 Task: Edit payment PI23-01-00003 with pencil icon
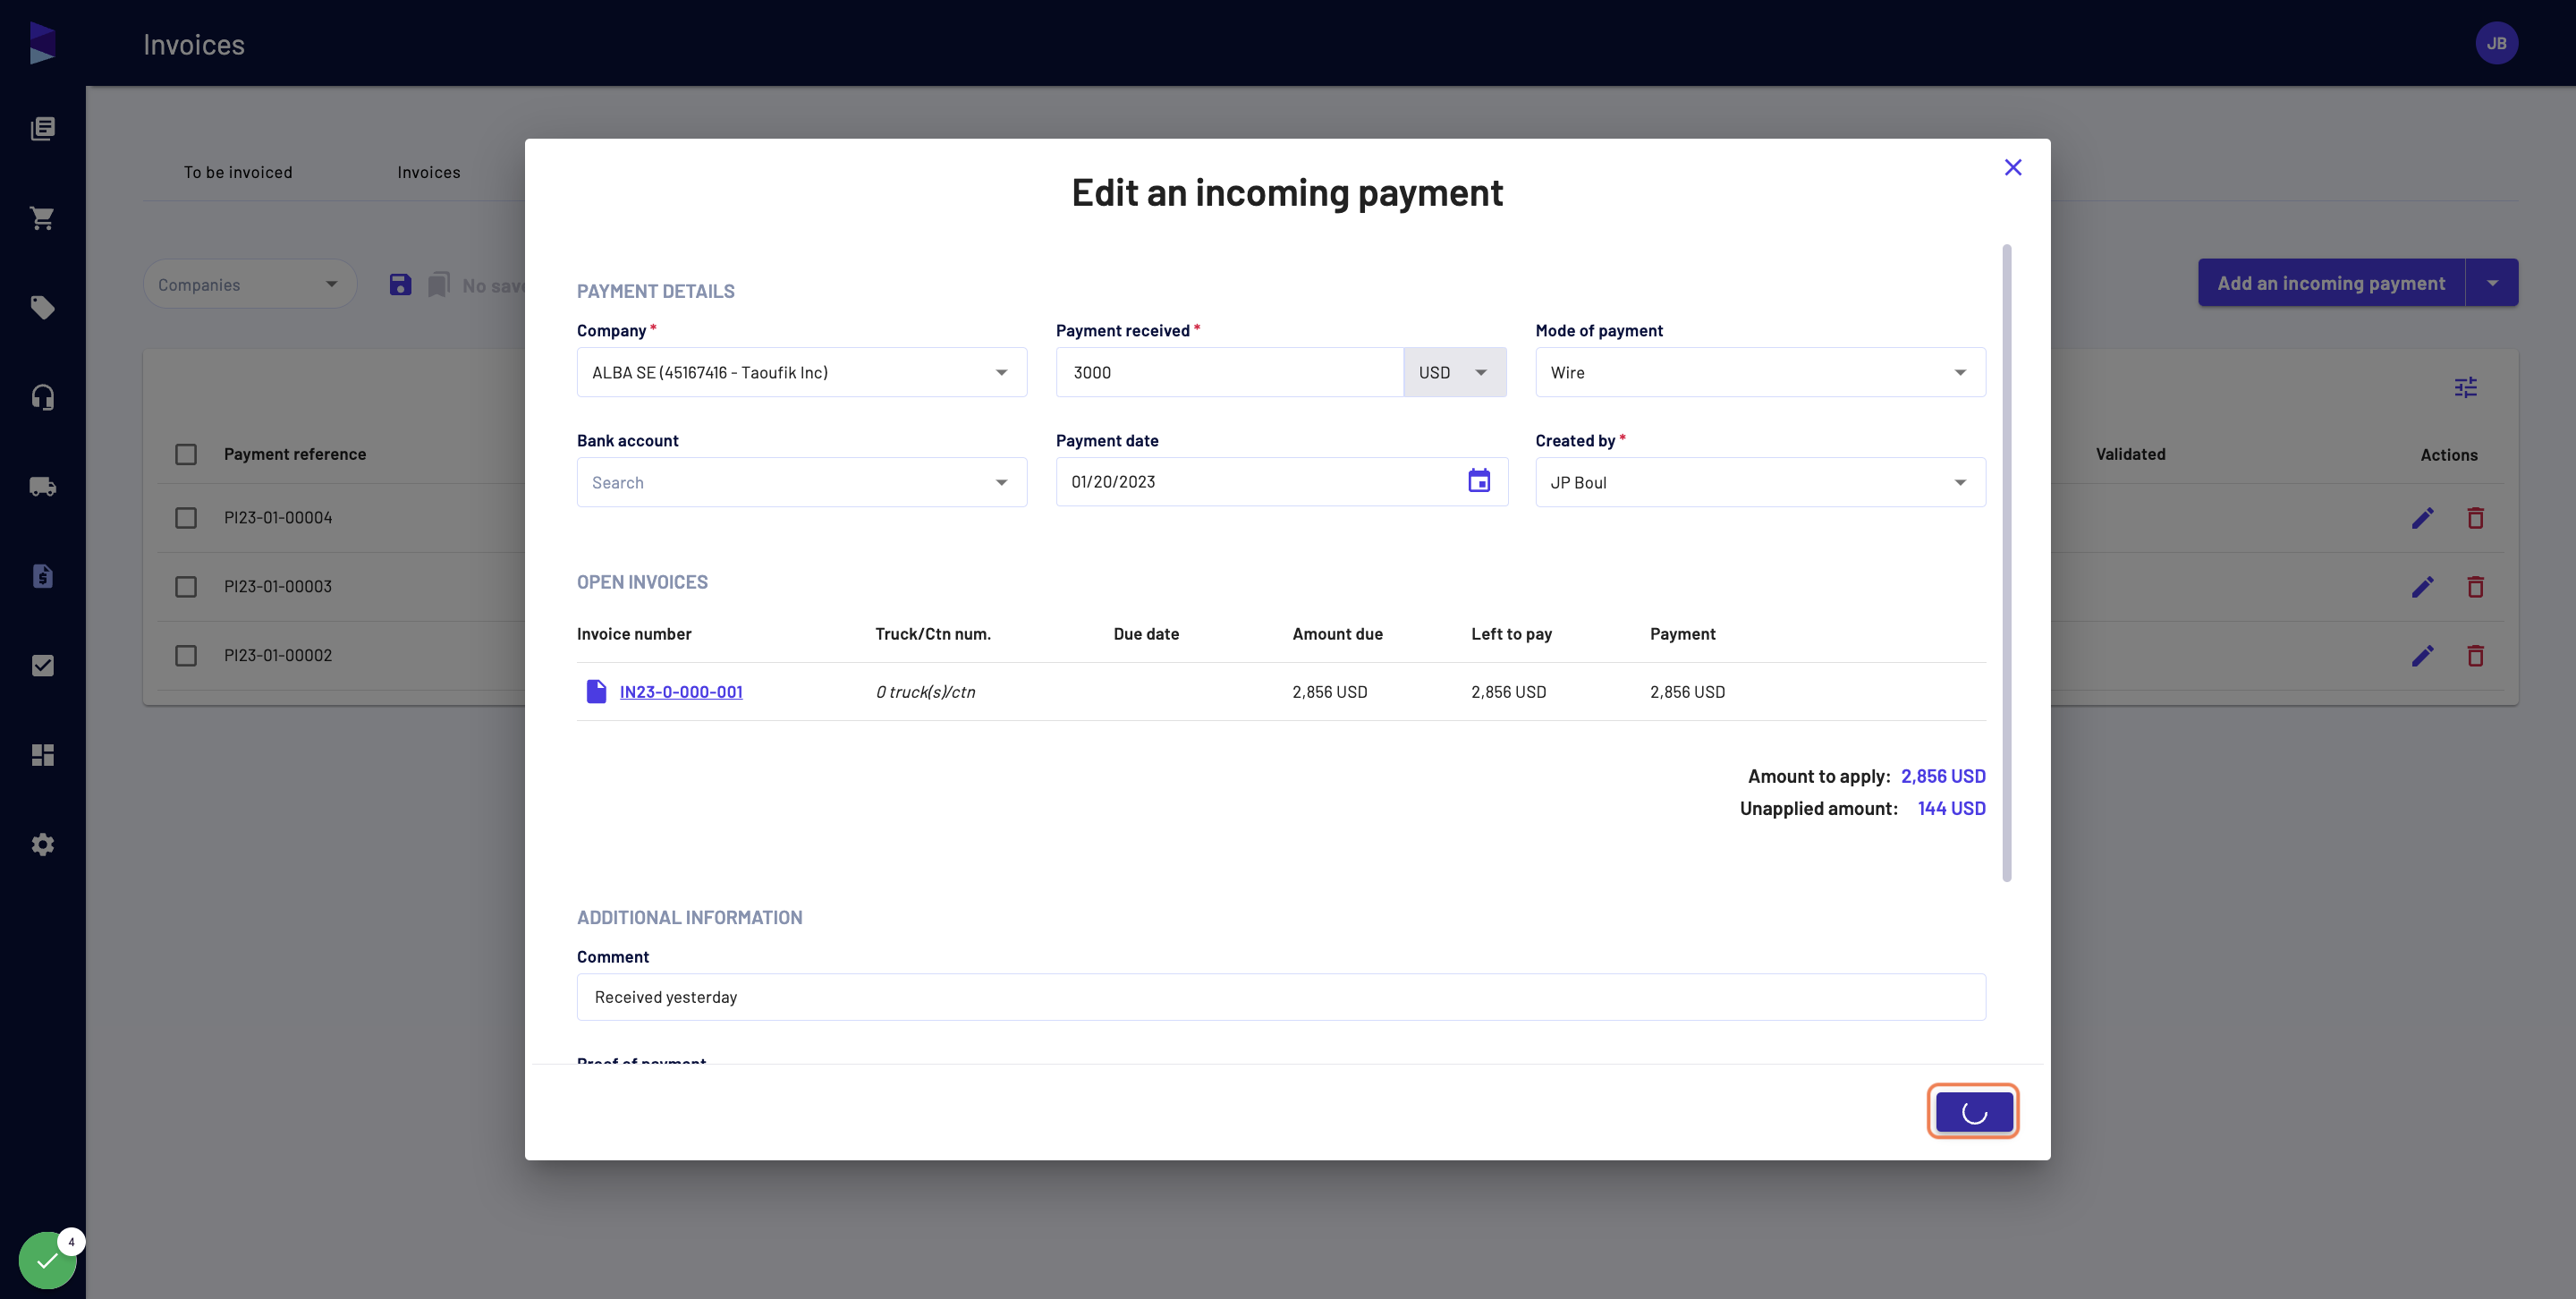pos(2422,587)
